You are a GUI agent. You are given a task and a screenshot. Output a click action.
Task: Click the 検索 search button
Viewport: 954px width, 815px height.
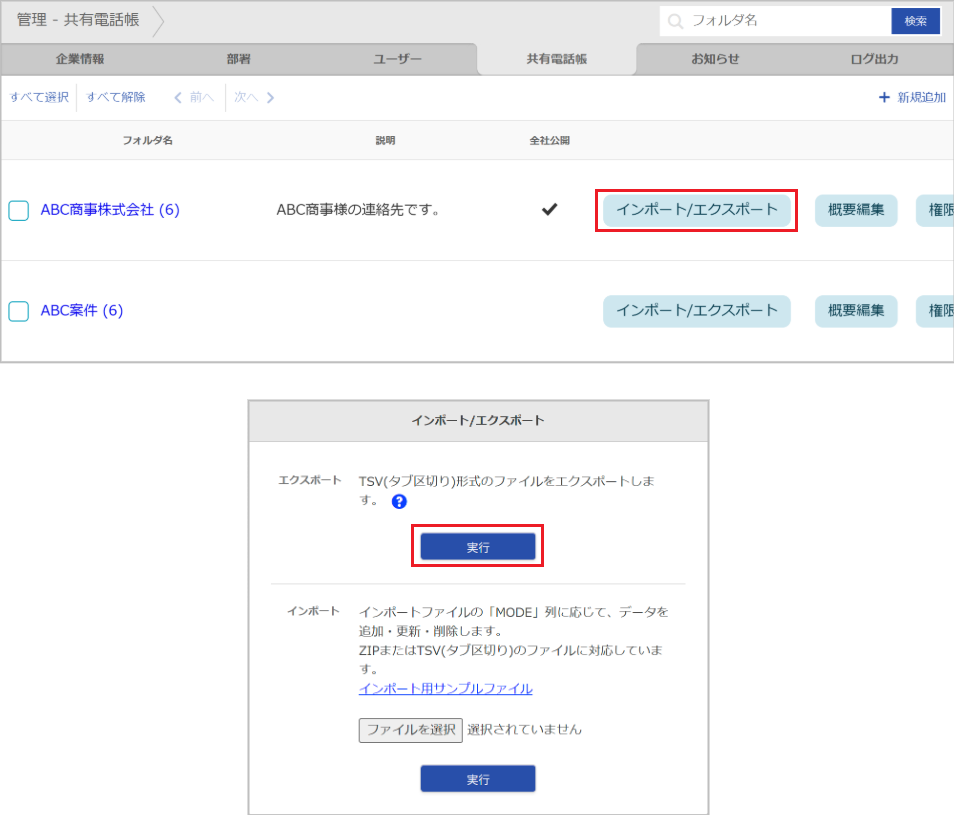pos(916,20)
